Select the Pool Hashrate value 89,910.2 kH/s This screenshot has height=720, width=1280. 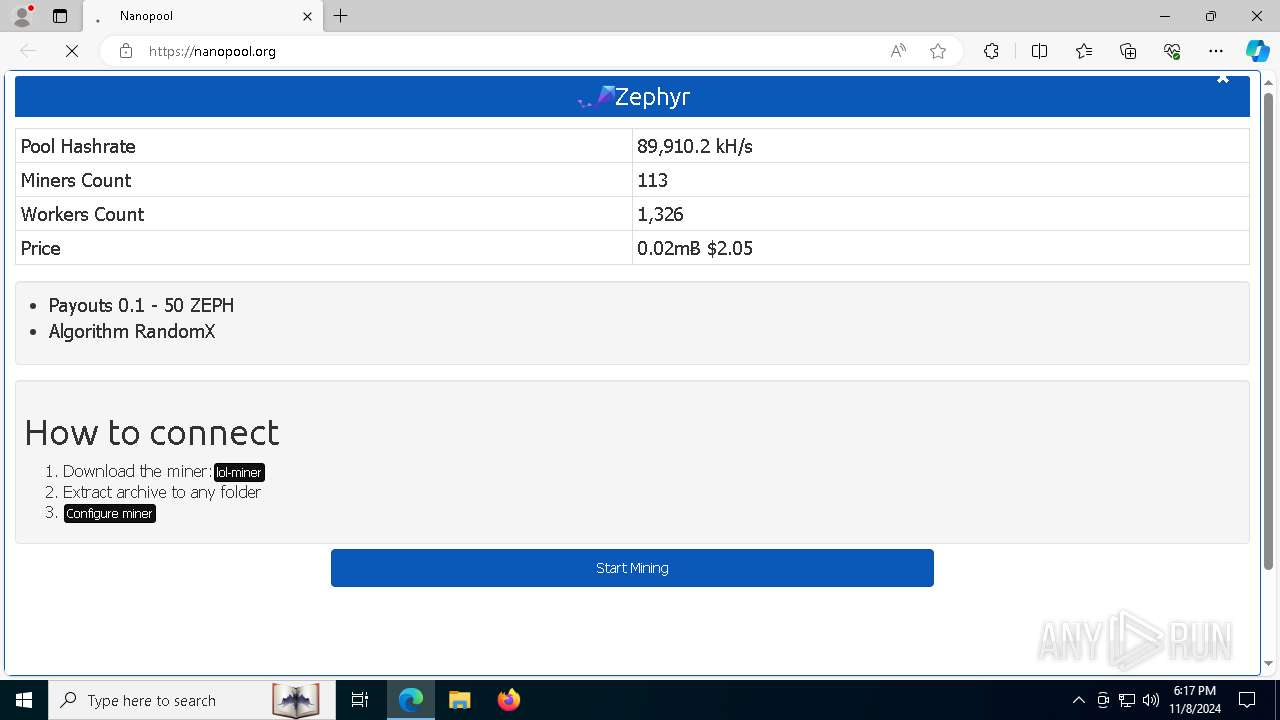click(695, 146)
